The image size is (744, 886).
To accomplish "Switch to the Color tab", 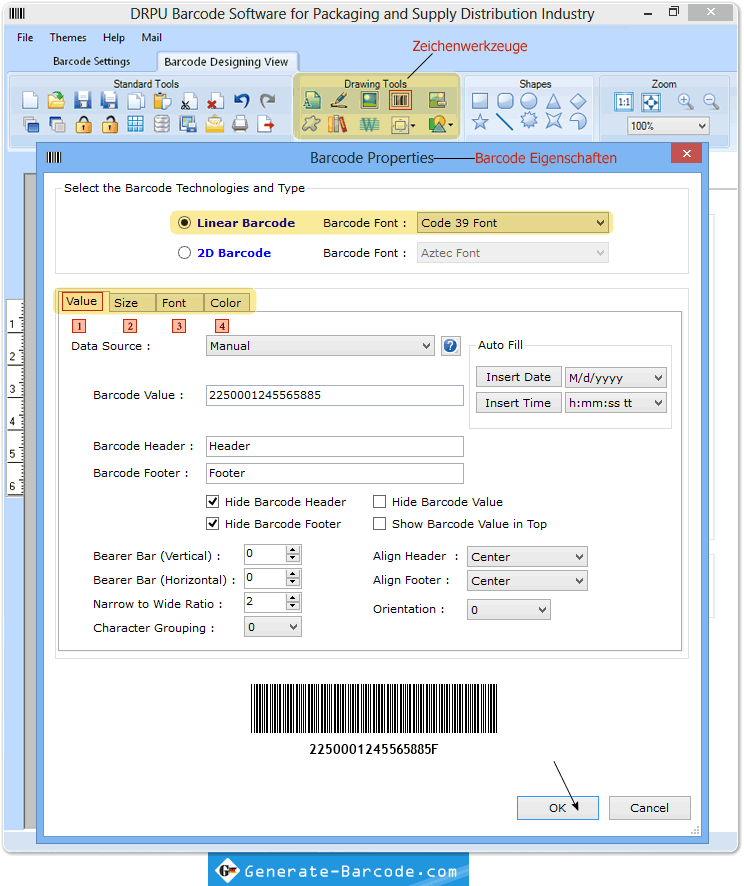I will tap(225, 303).
